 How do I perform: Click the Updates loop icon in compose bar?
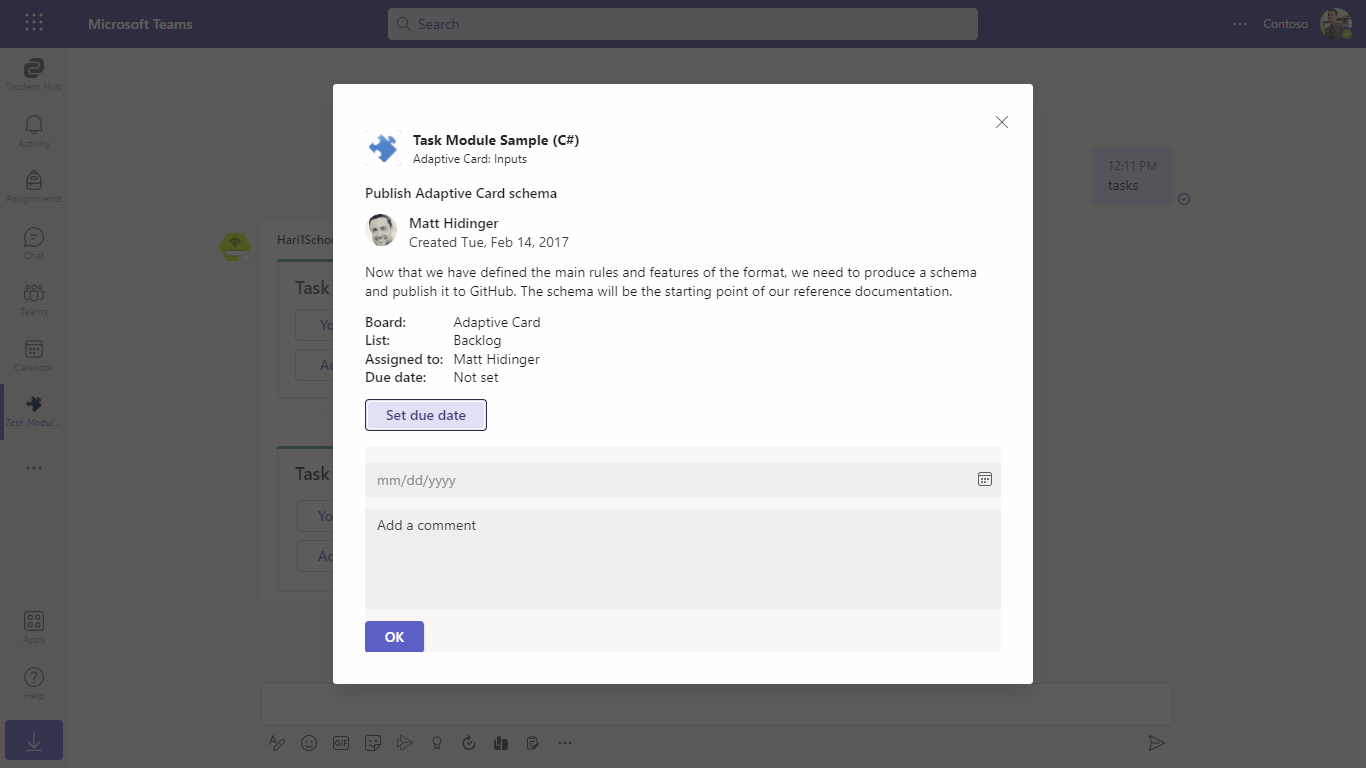468,743
